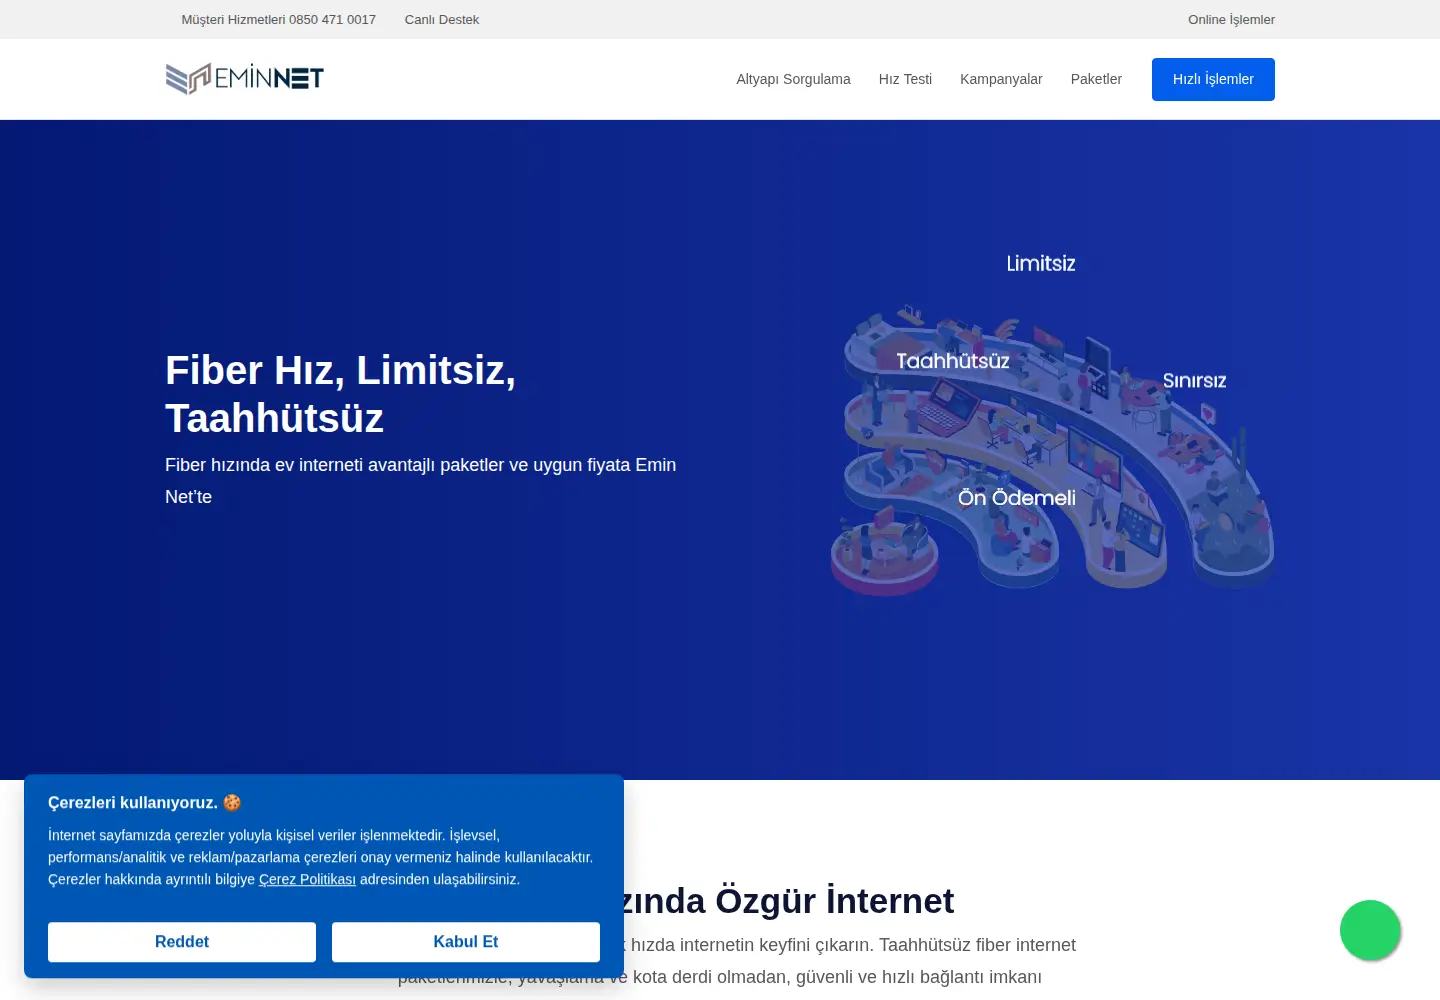Accept cookies with Kabul Et
This screenshot has width=1440, height=1000.
pos(466,942)
